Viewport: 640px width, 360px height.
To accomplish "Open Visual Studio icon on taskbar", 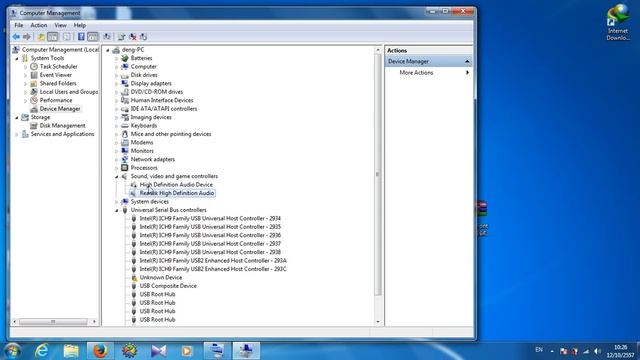I will [x=158, y=351].
